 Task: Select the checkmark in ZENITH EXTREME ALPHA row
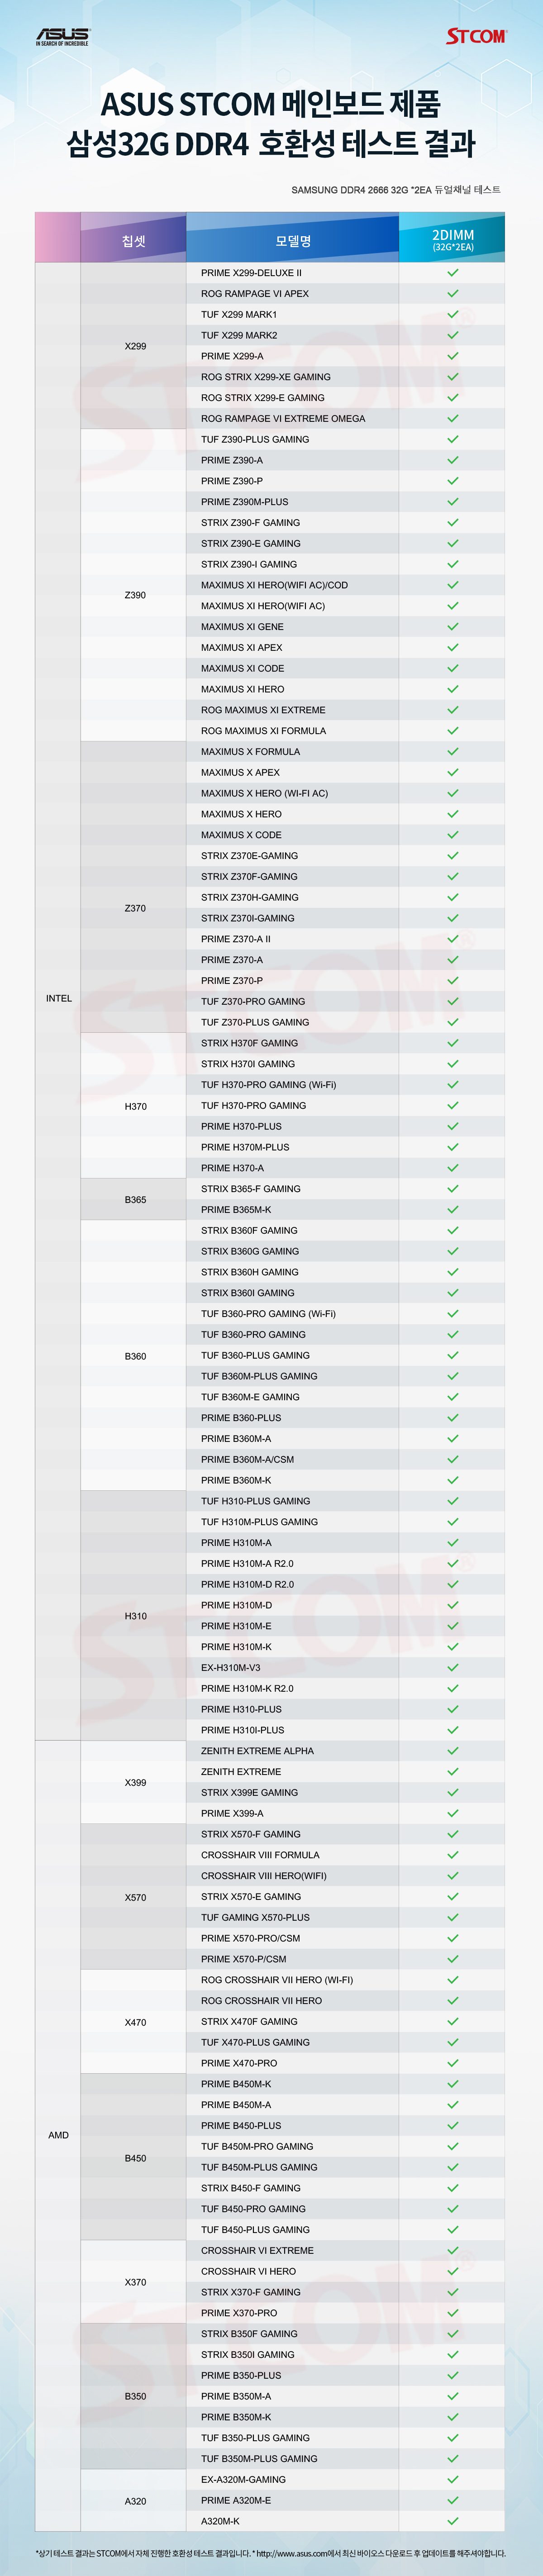pyautogui.click(x=453, y=1750)
